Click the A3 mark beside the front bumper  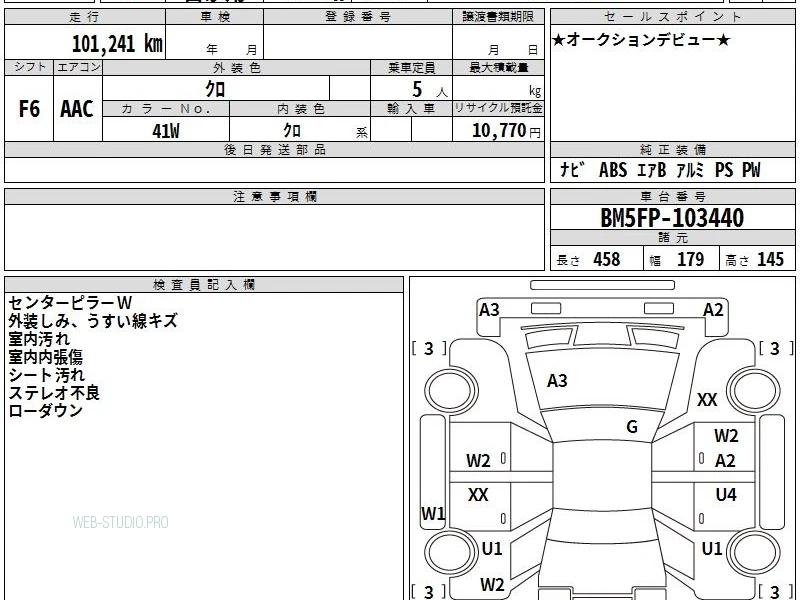[489, 310]
